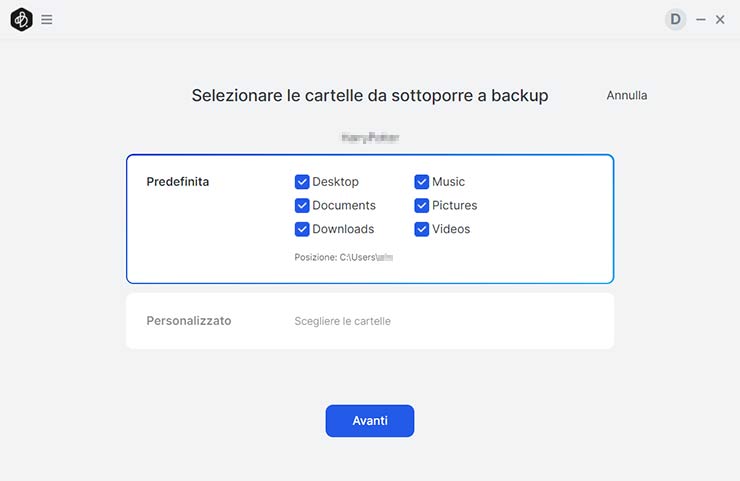Click the Videos folder label
This screenshot has height=481, width=740.
(451, 229)
